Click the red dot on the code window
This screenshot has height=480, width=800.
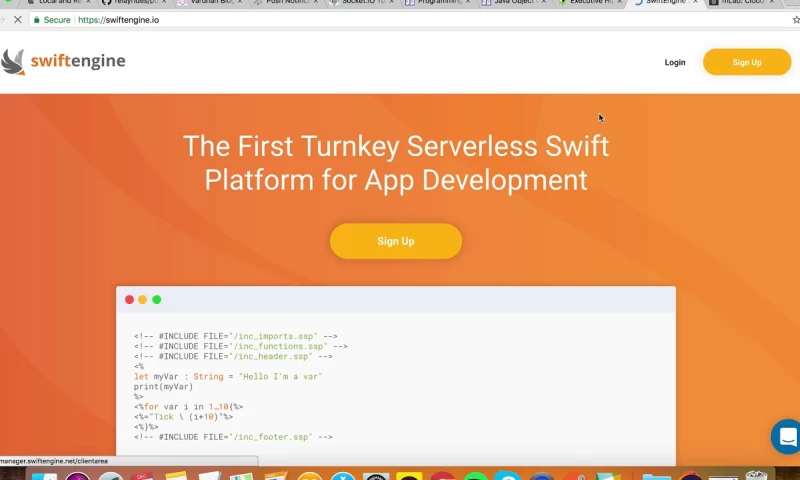[129, 300]
